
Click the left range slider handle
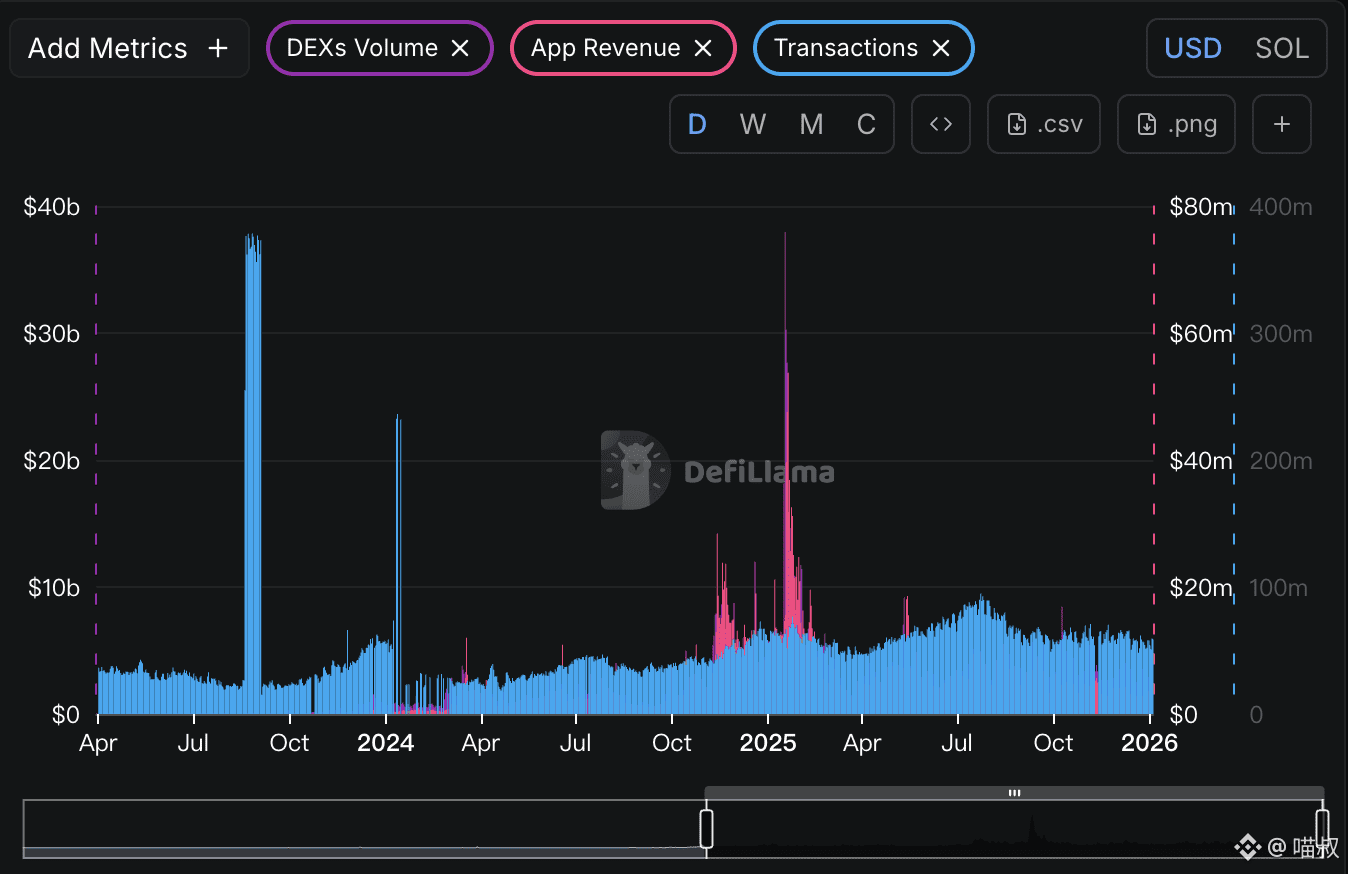click(x=706, y=828)
